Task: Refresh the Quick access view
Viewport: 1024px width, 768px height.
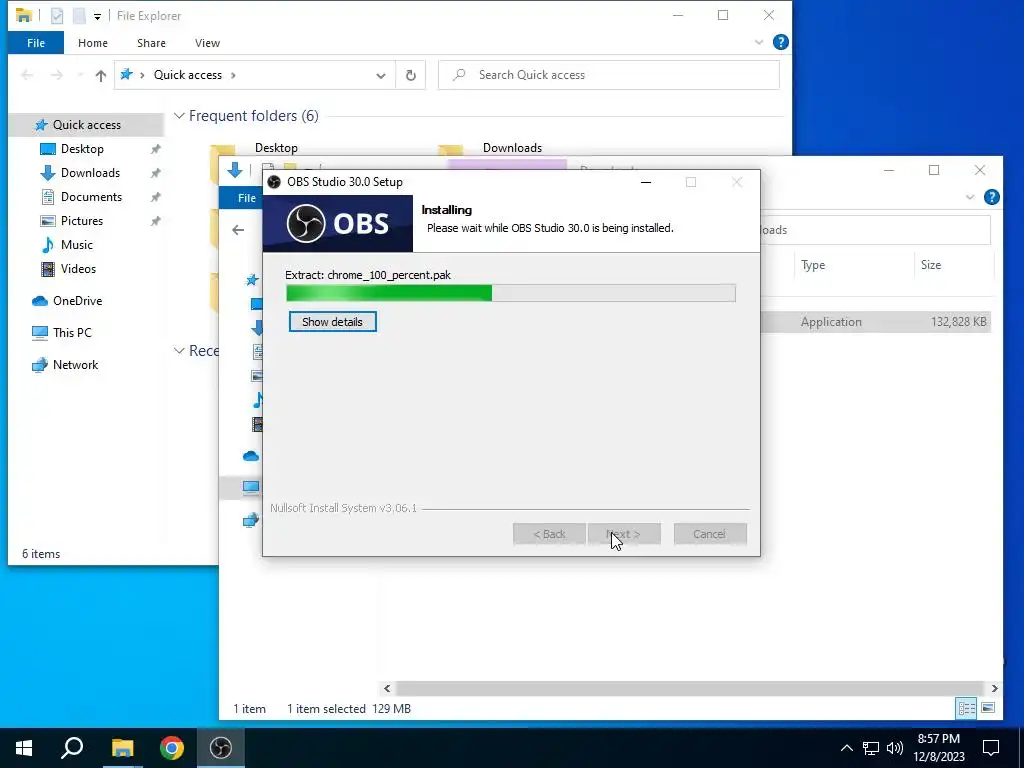Action: pos(411,75)
